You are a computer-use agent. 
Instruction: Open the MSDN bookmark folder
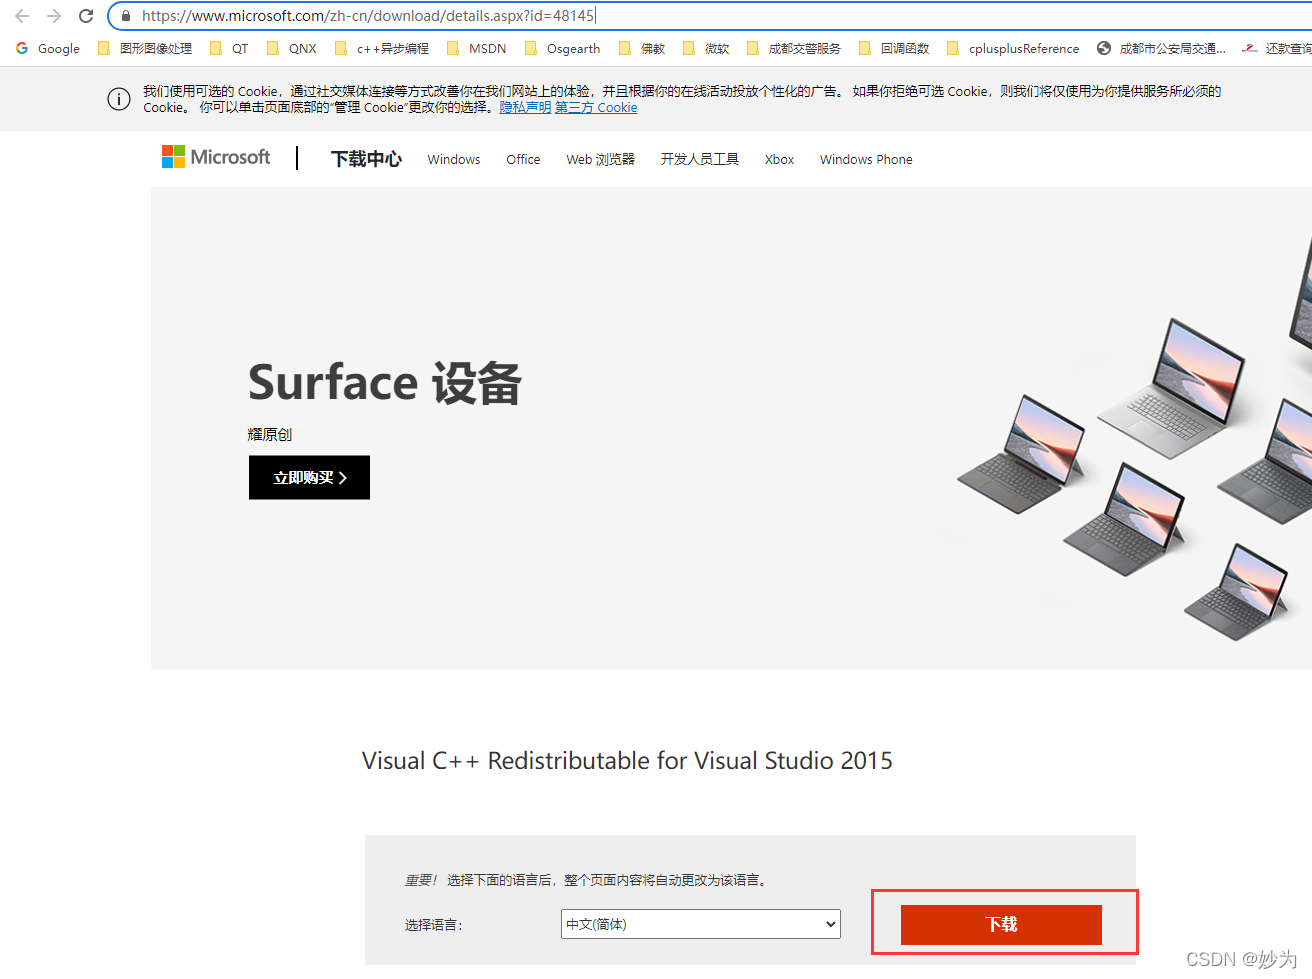click(477, 48)
